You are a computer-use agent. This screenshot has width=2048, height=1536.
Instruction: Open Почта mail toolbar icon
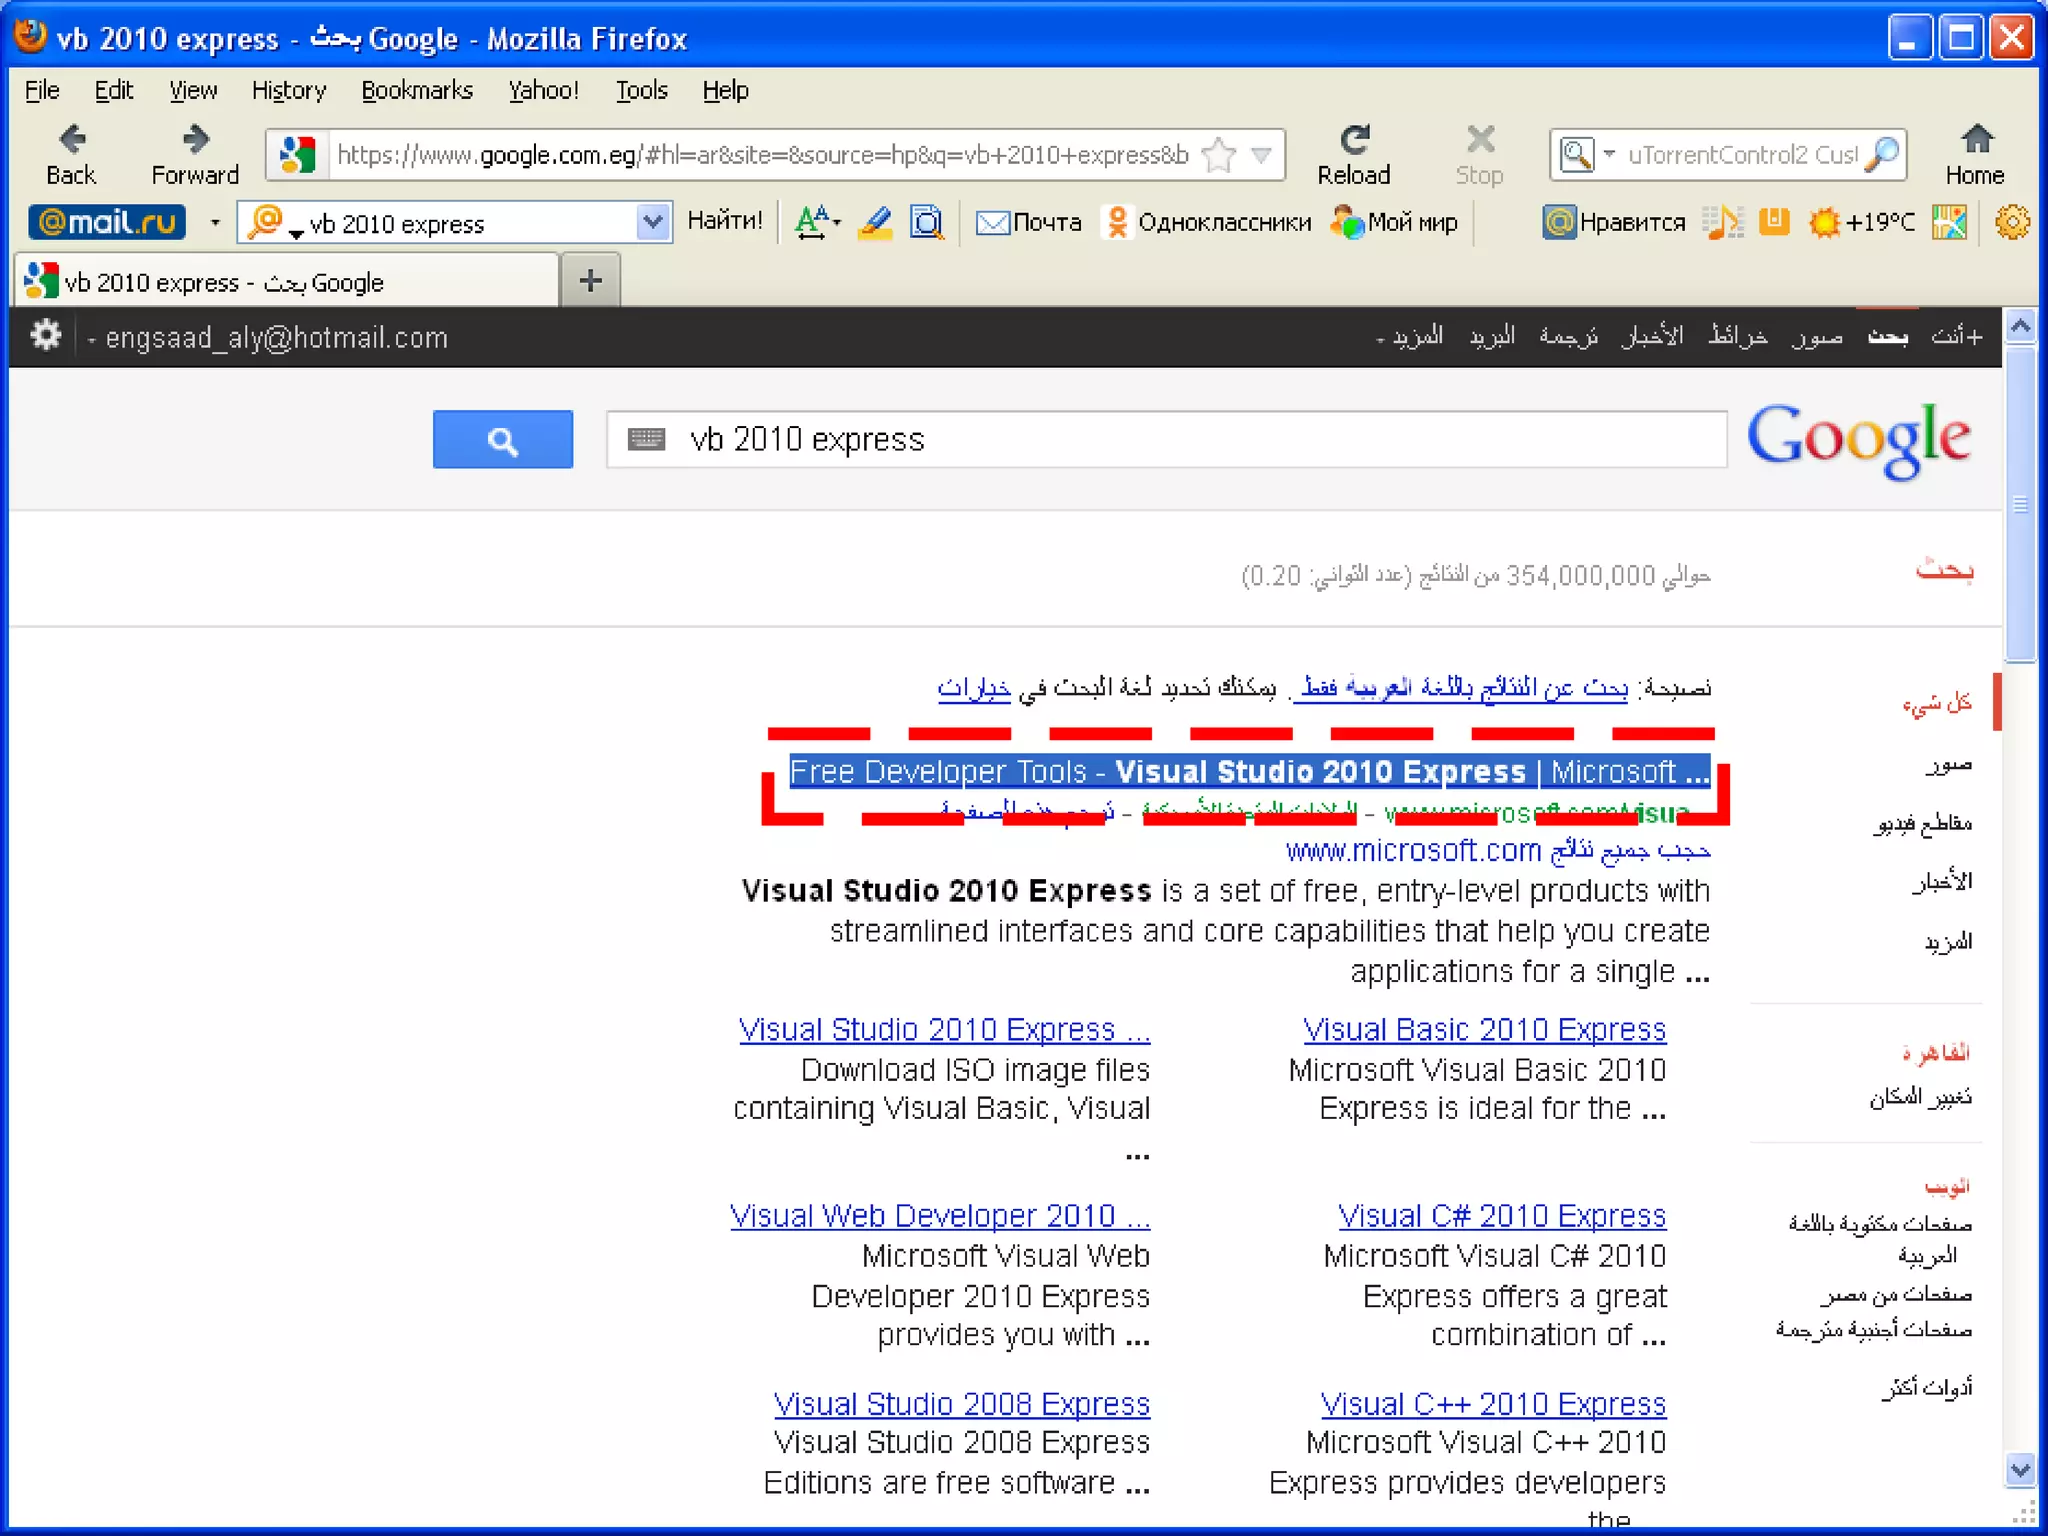(x=992, y=222)
